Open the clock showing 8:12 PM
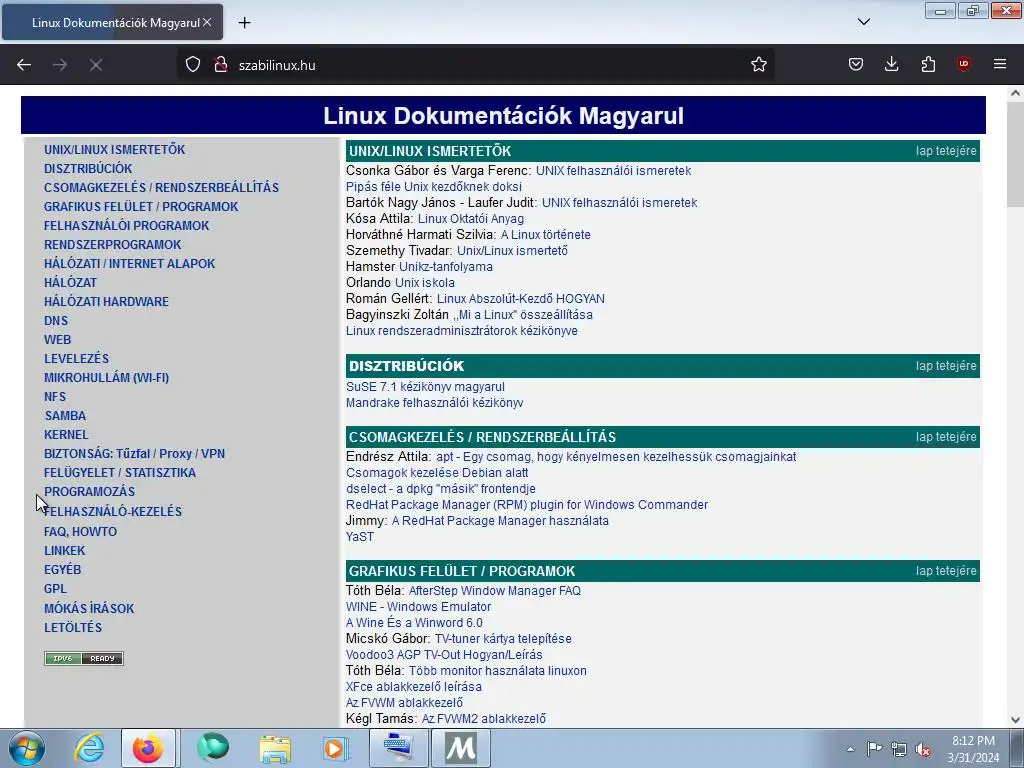 tap(973, 749)
